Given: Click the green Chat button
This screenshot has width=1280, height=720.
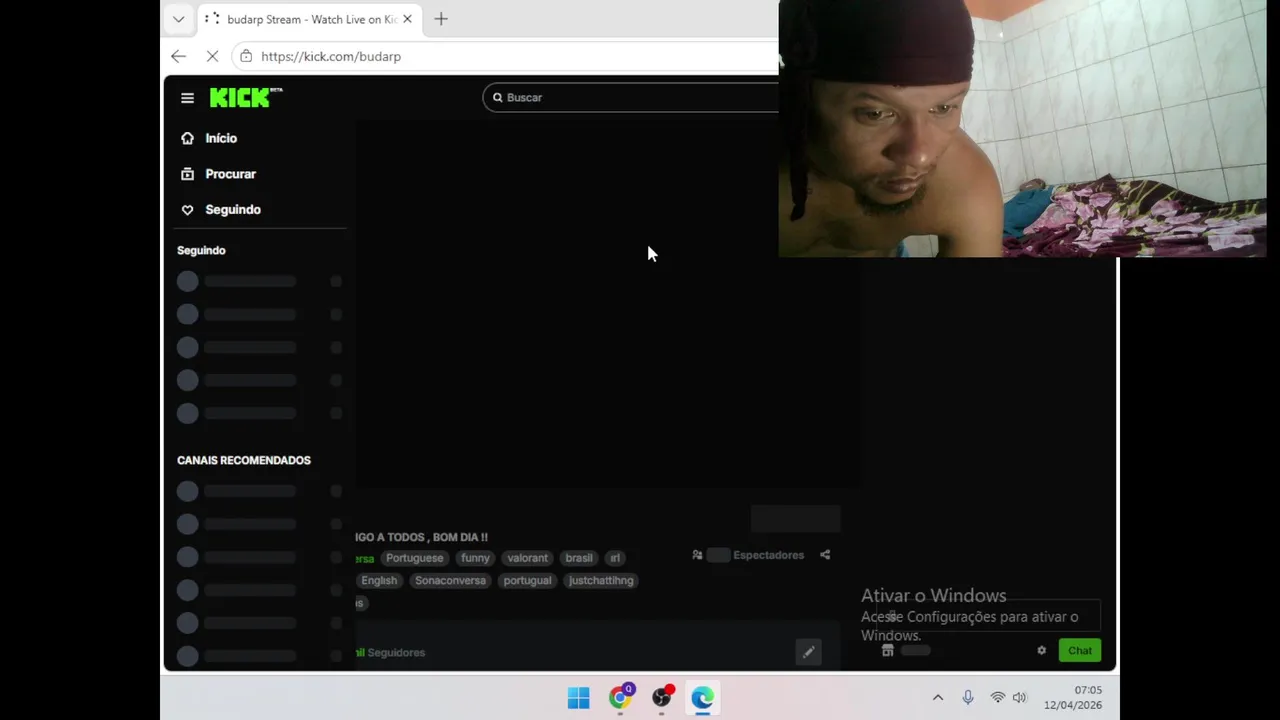Looking at the screenshot, I should coord(1080,650).
